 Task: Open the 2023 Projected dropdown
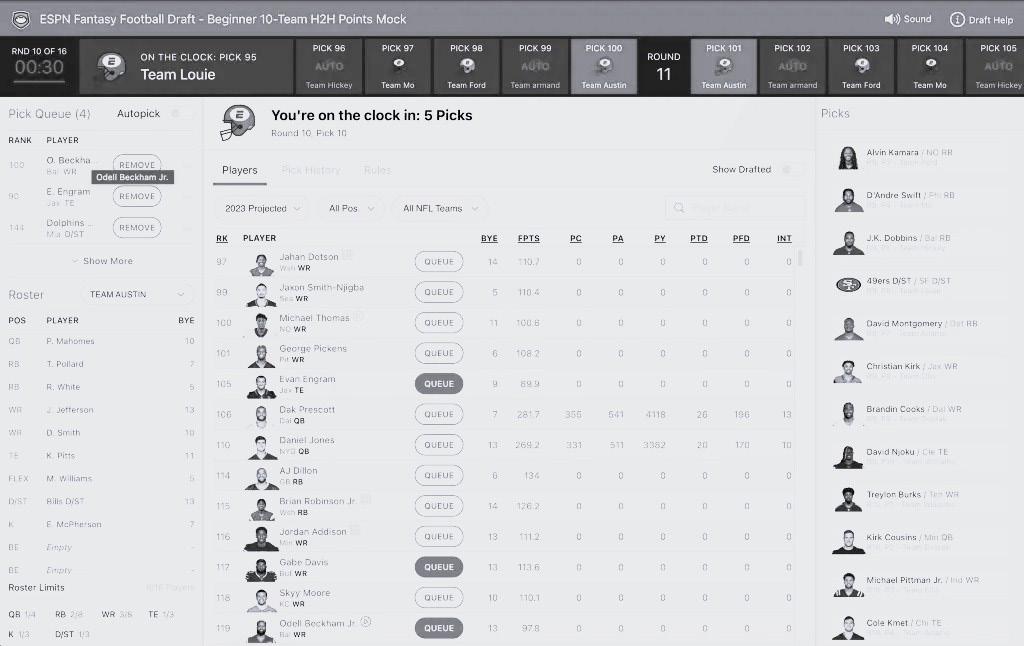[x=263, y=208]
